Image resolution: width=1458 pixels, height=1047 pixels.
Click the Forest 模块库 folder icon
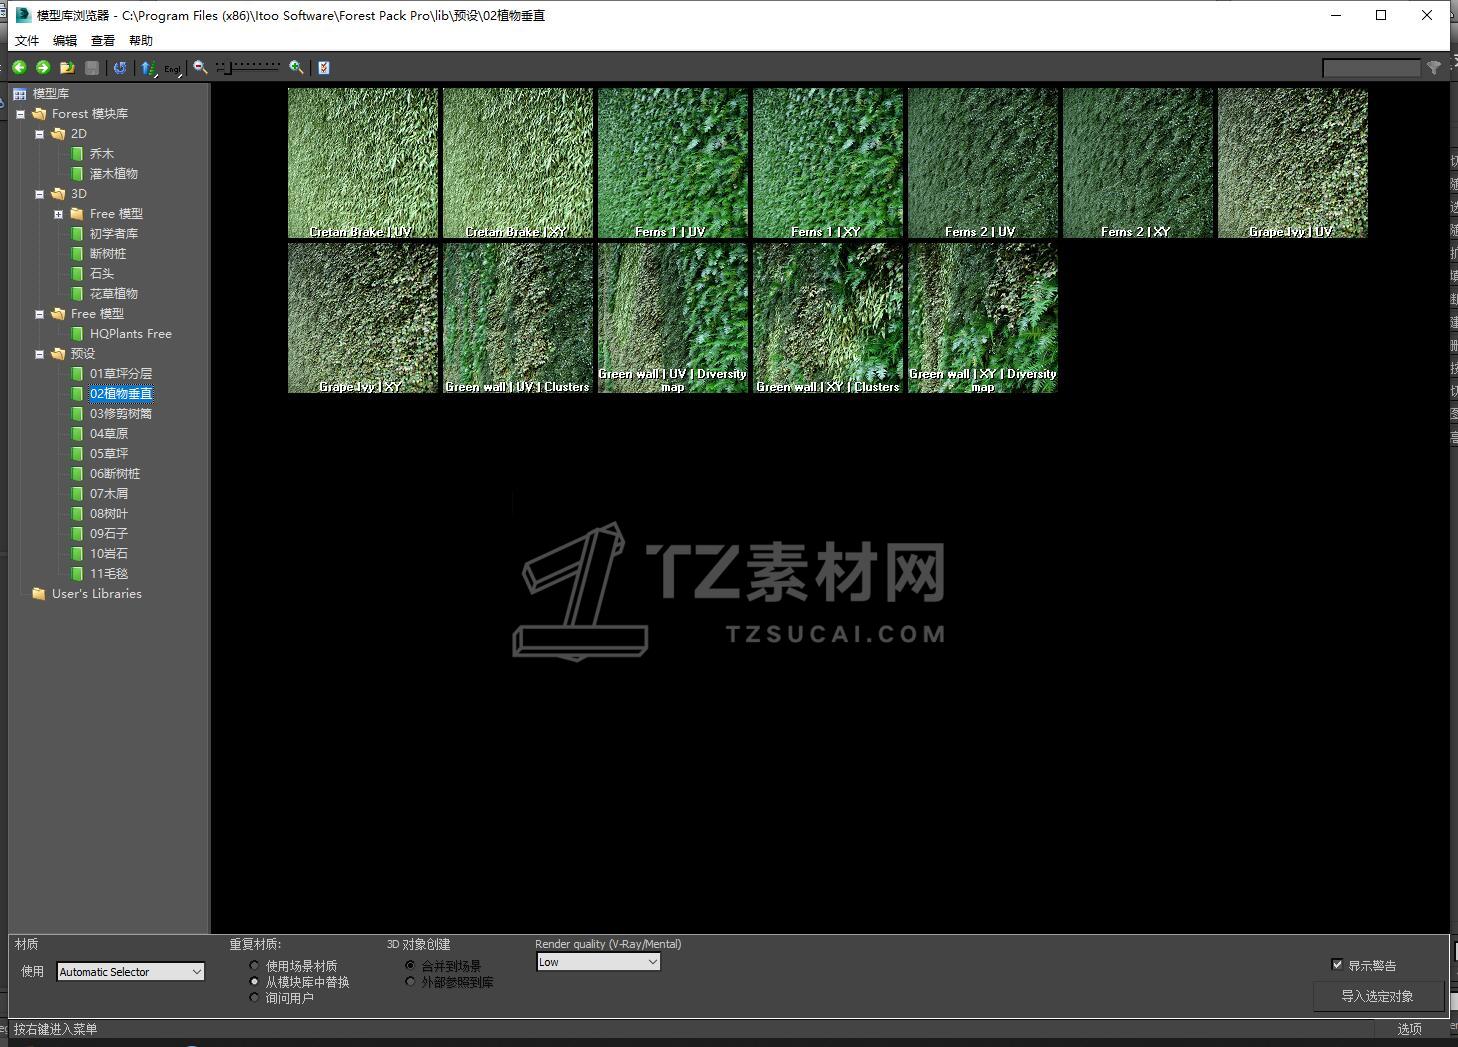coord(39,114)
